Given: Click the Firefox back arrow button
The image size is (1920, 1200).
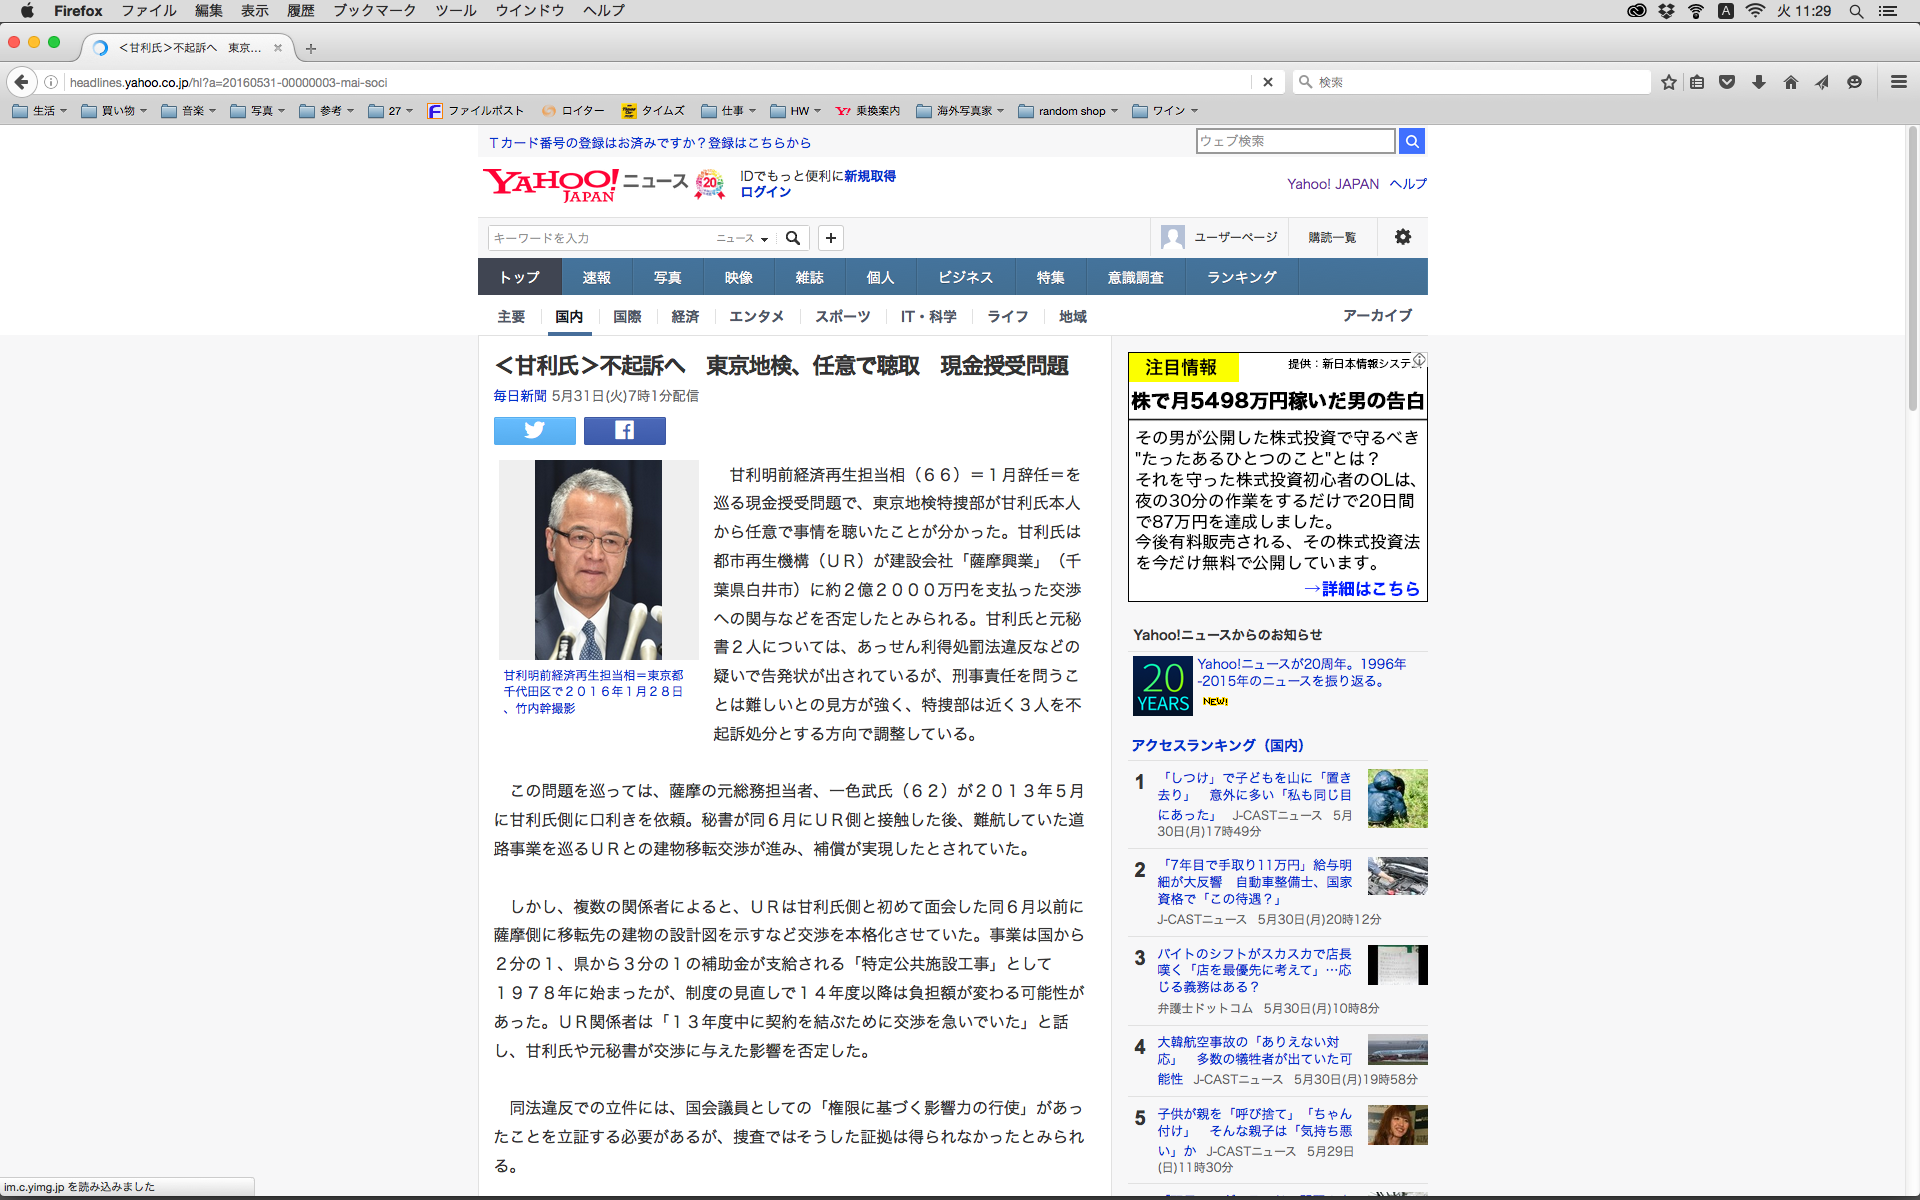Looking at the screenshot, I should [21, 82].
